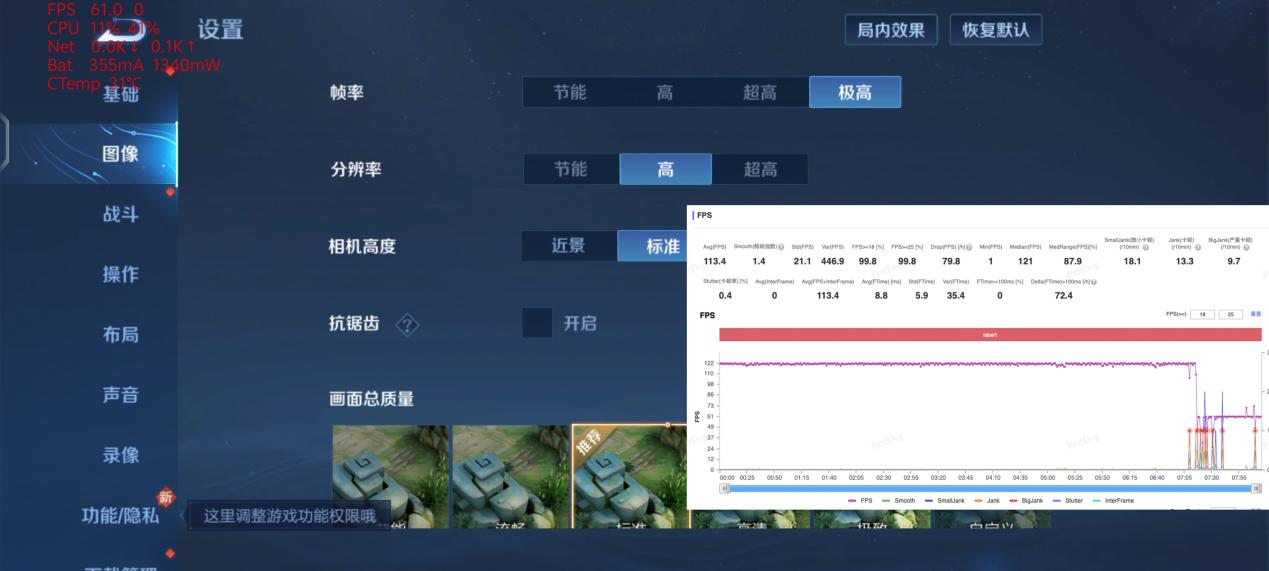Click the 恢复默认 button
This screenshot has width=1269, height=571.
click(x=995, y=29)
